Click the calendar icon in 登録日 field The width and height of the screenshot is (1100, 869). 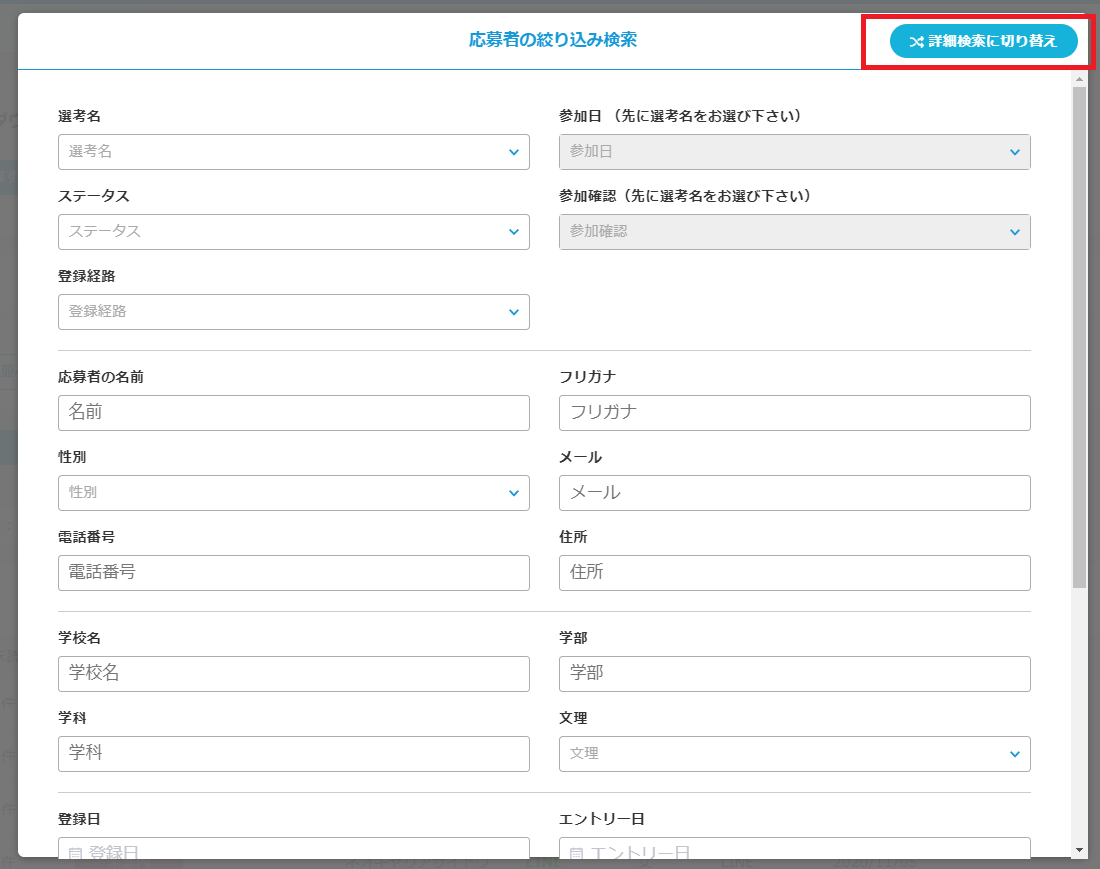pyautogui.click(x=76, y=853)
